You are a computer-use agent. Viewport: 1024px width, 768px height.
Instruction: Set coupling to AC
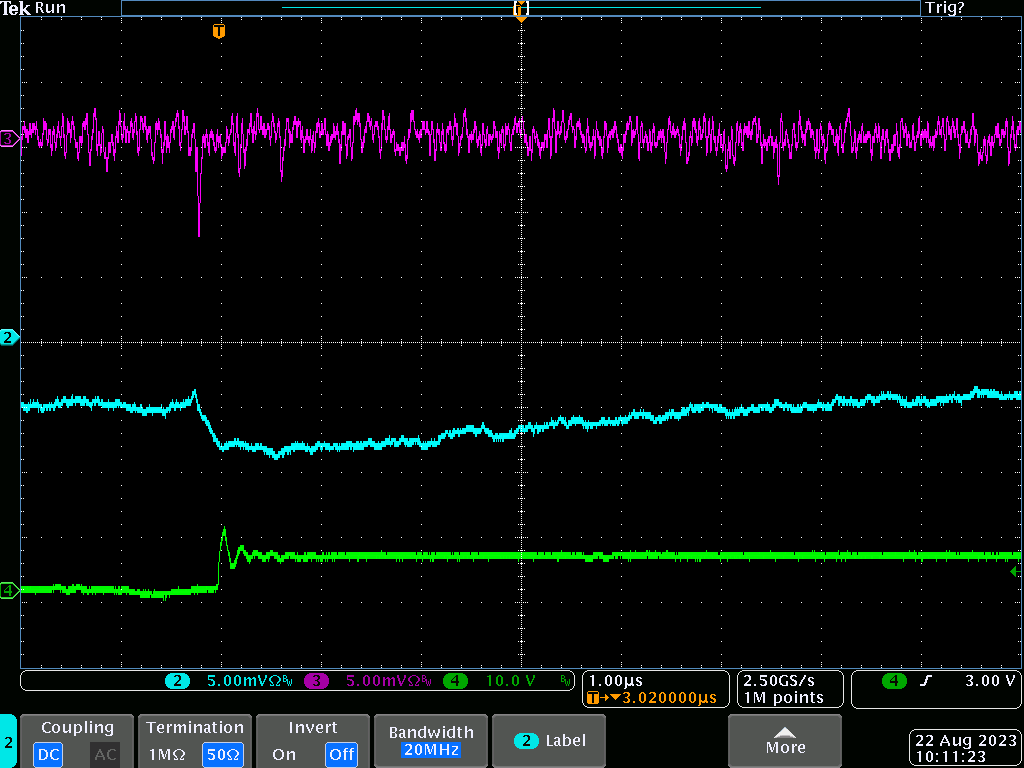pos(105,754)
